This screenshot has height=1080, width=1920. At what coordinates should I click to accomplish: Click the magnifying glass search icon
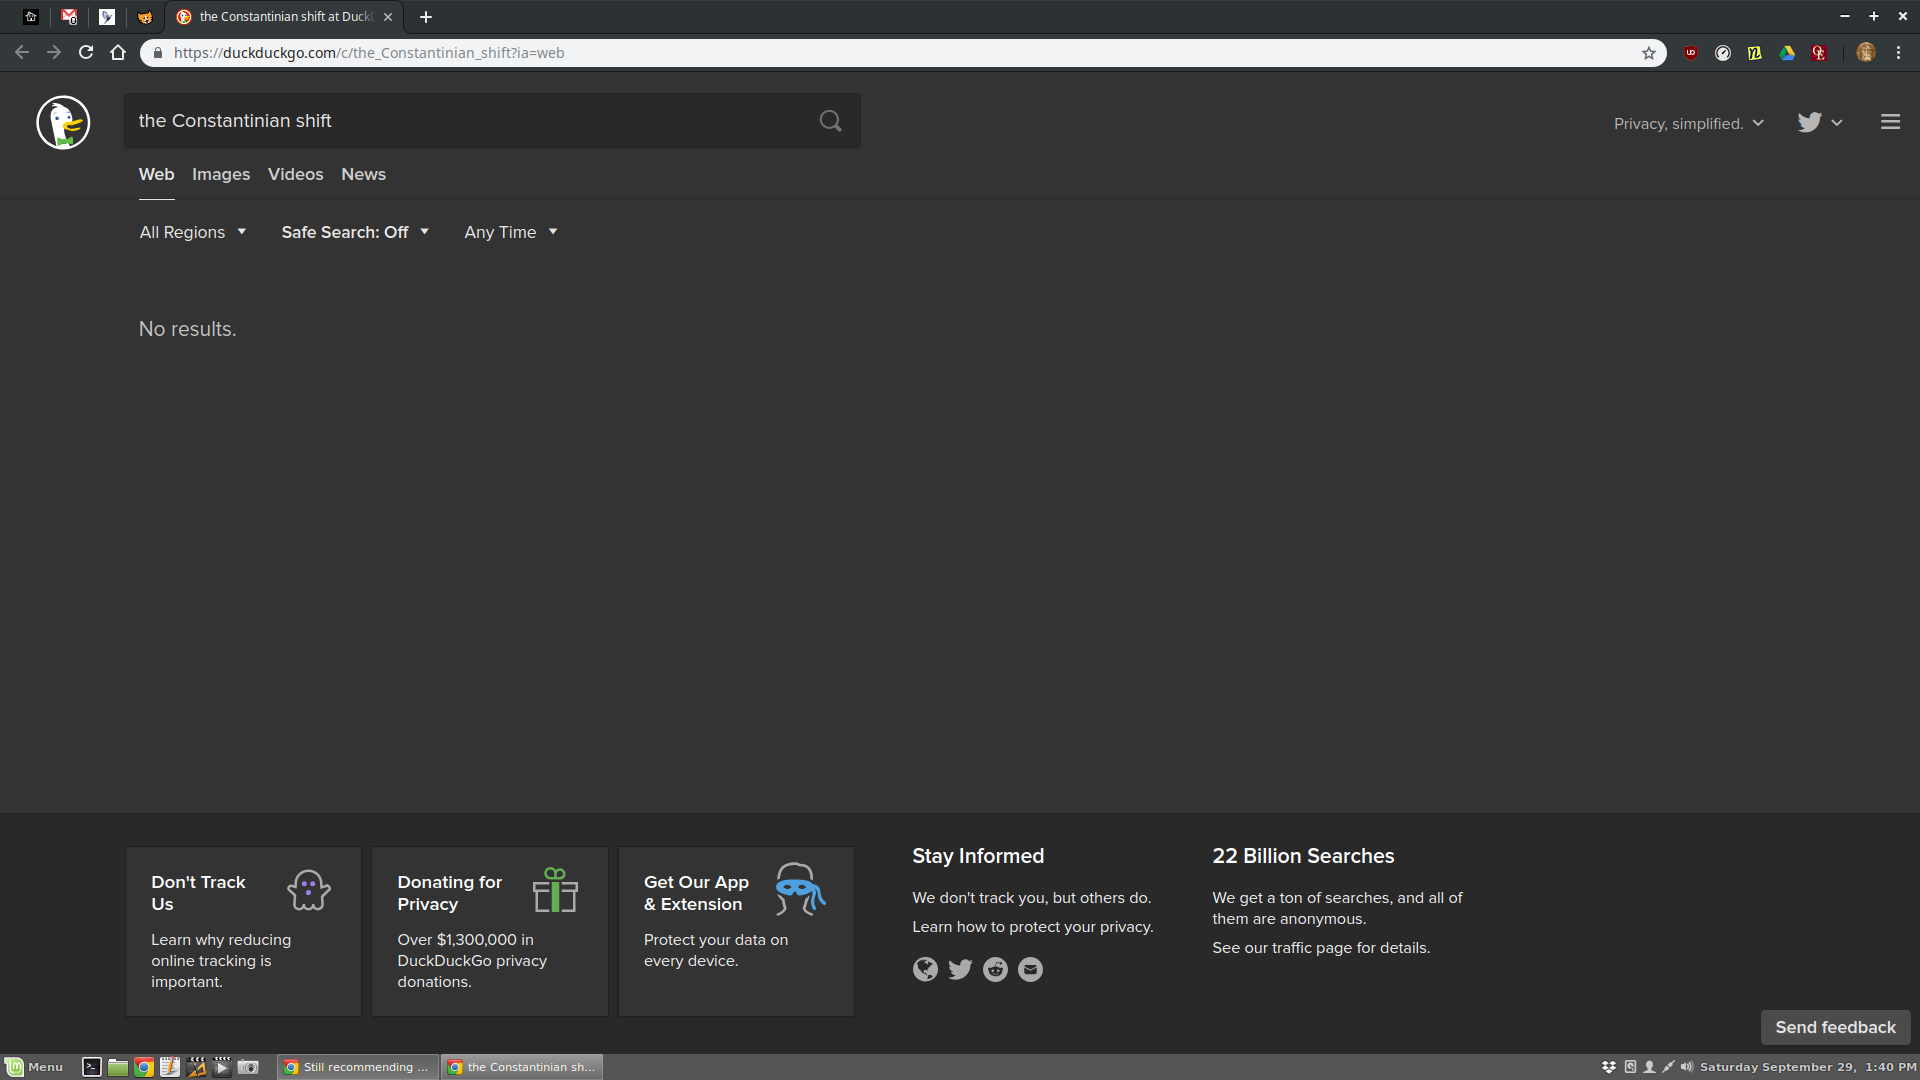[830, 120]
